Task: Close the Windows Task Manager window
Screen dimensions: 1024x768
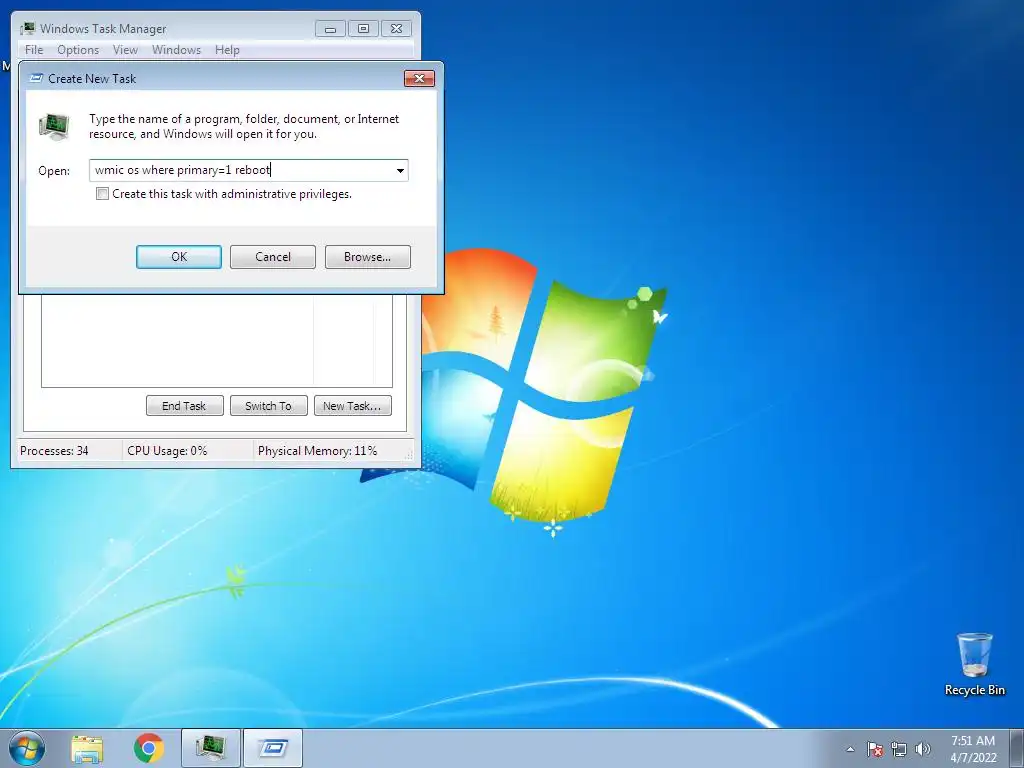Action: pos(396,29)
